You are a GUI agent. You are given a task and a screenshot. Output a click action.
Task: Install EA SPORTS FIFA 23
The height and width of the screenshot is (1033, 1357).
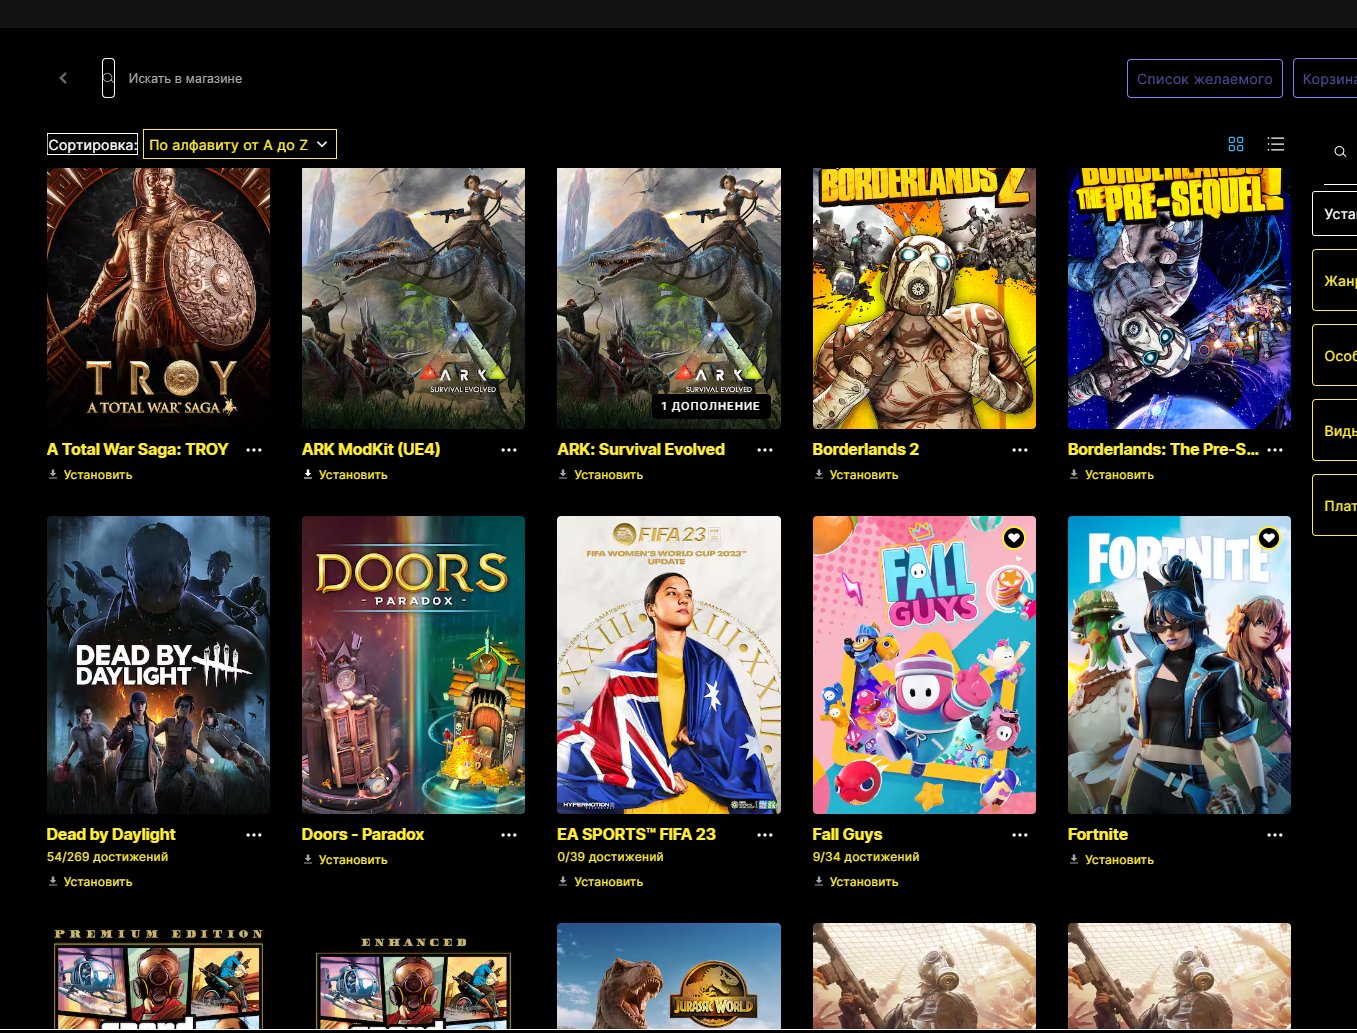tap(600, 882)
